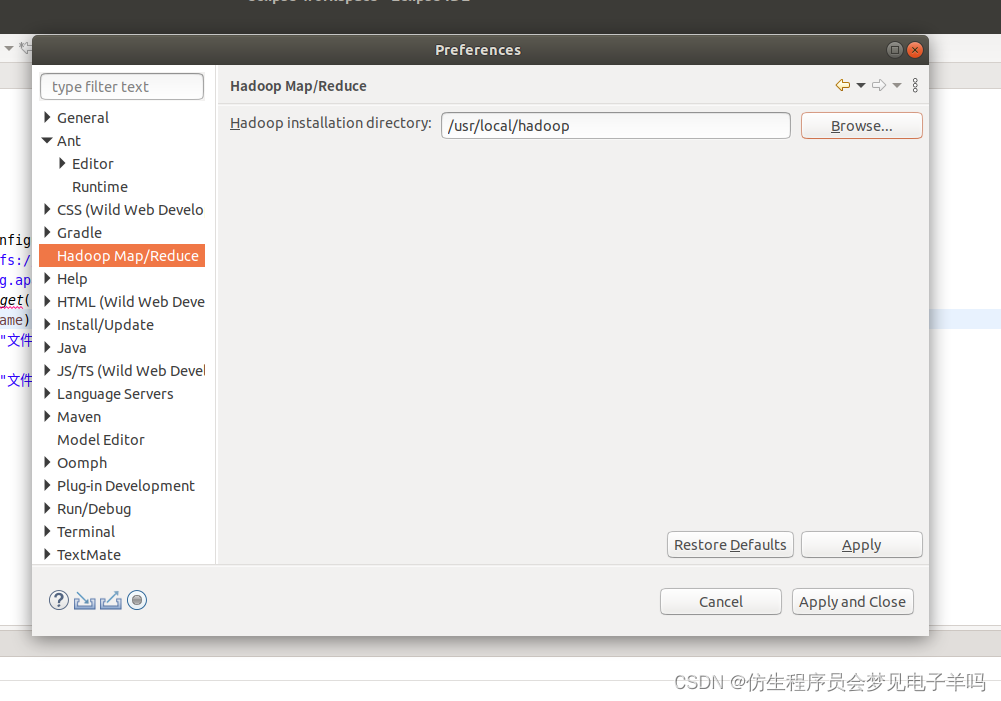Click the Restore Defaults button
Screen dimensions: 1001x701
click(x=730, y=545)
